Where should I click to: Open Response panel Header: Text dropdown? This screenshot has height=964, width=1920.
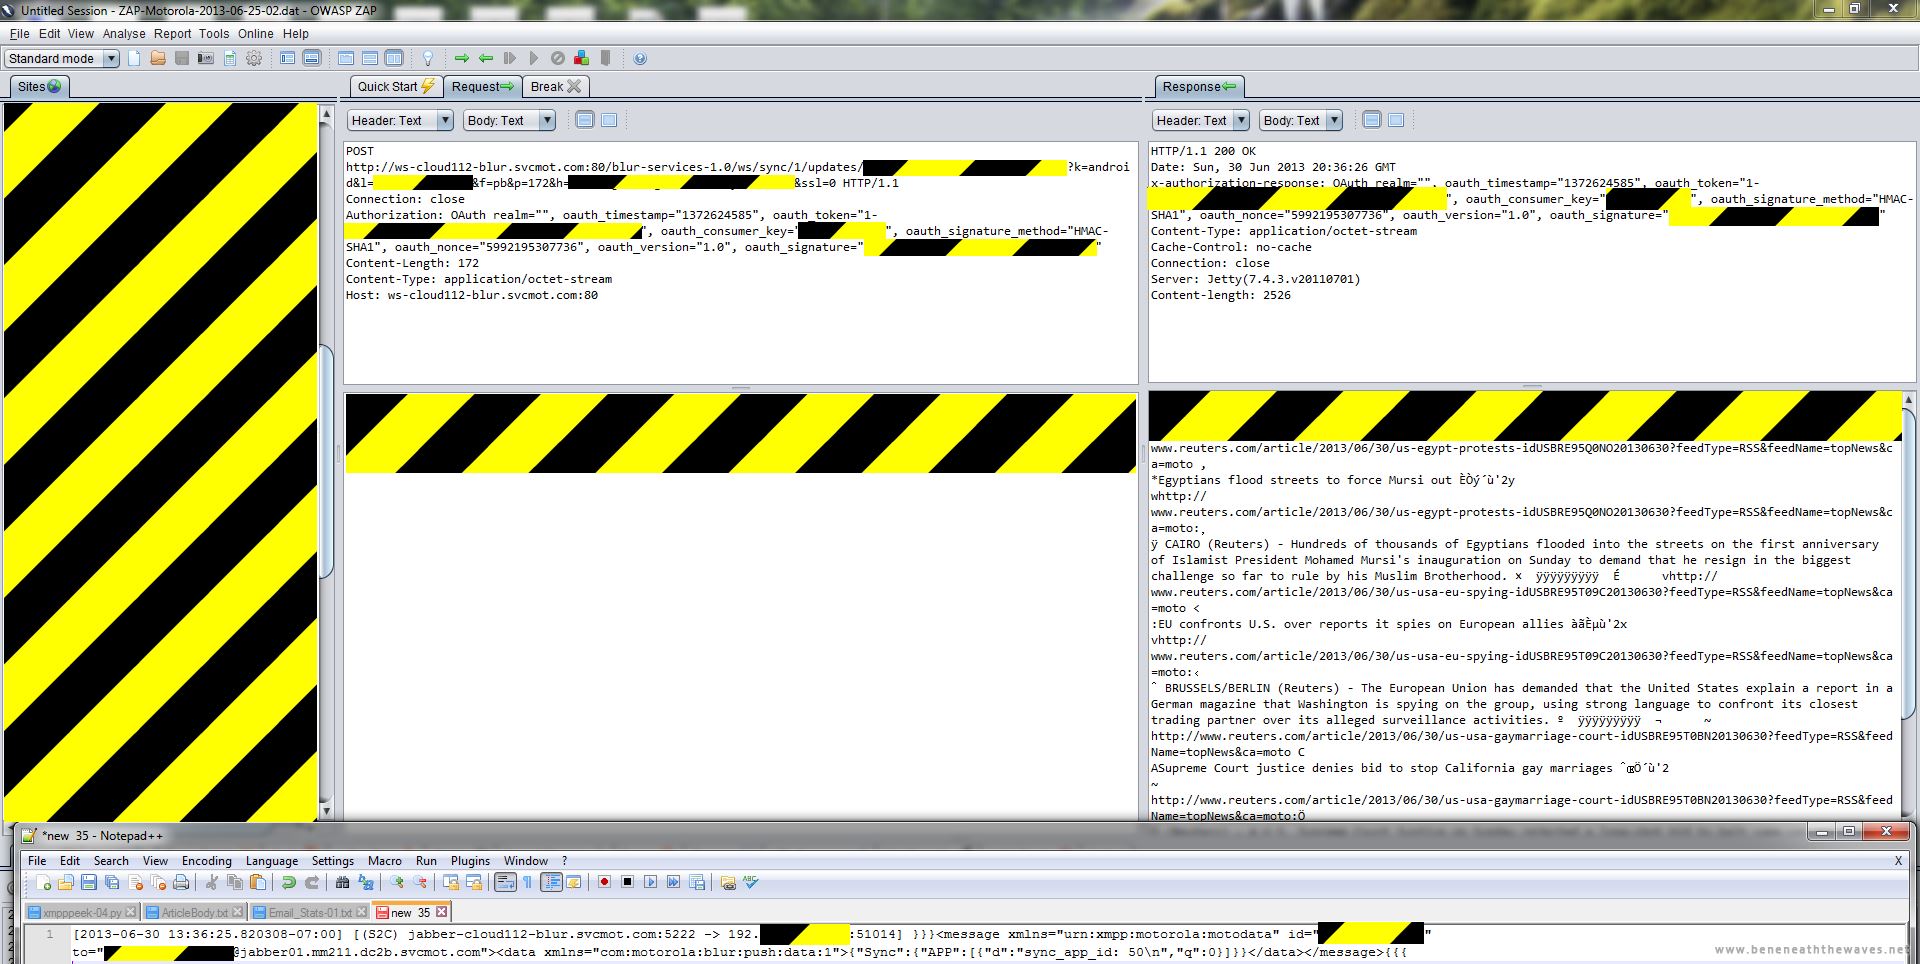click(1201, 120)
